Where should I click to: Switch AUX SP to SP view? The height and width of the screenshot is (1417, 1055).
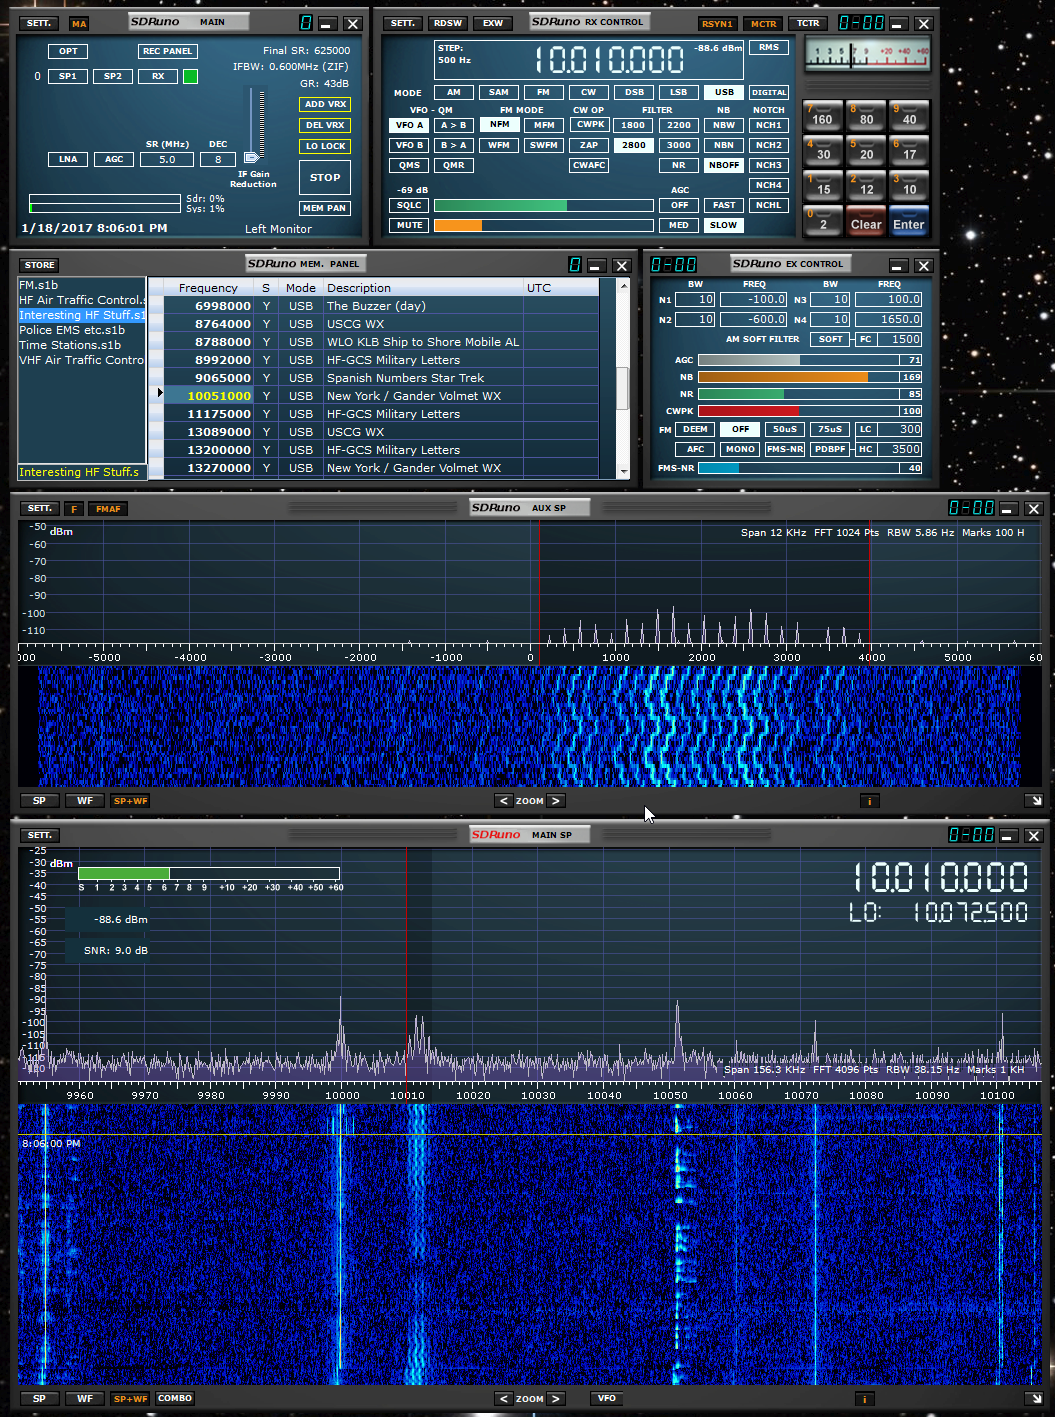click(39, 801)
